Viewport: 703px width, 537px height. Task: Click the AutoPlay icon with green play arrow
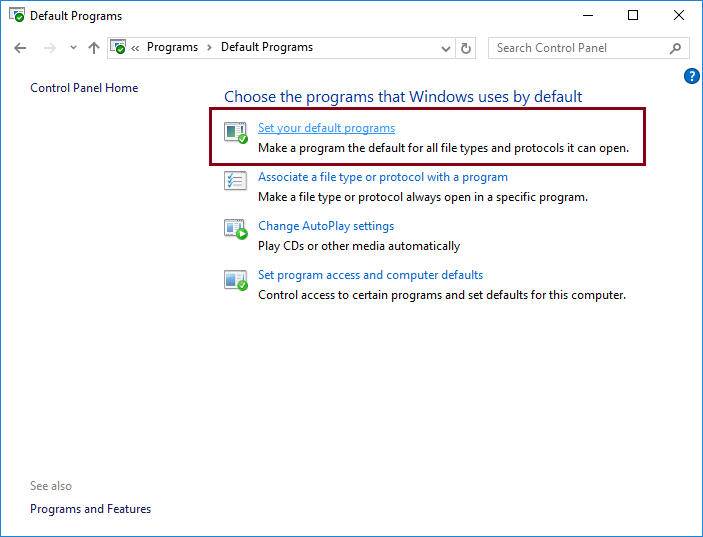pyautogui.click(x=235, y=231)
